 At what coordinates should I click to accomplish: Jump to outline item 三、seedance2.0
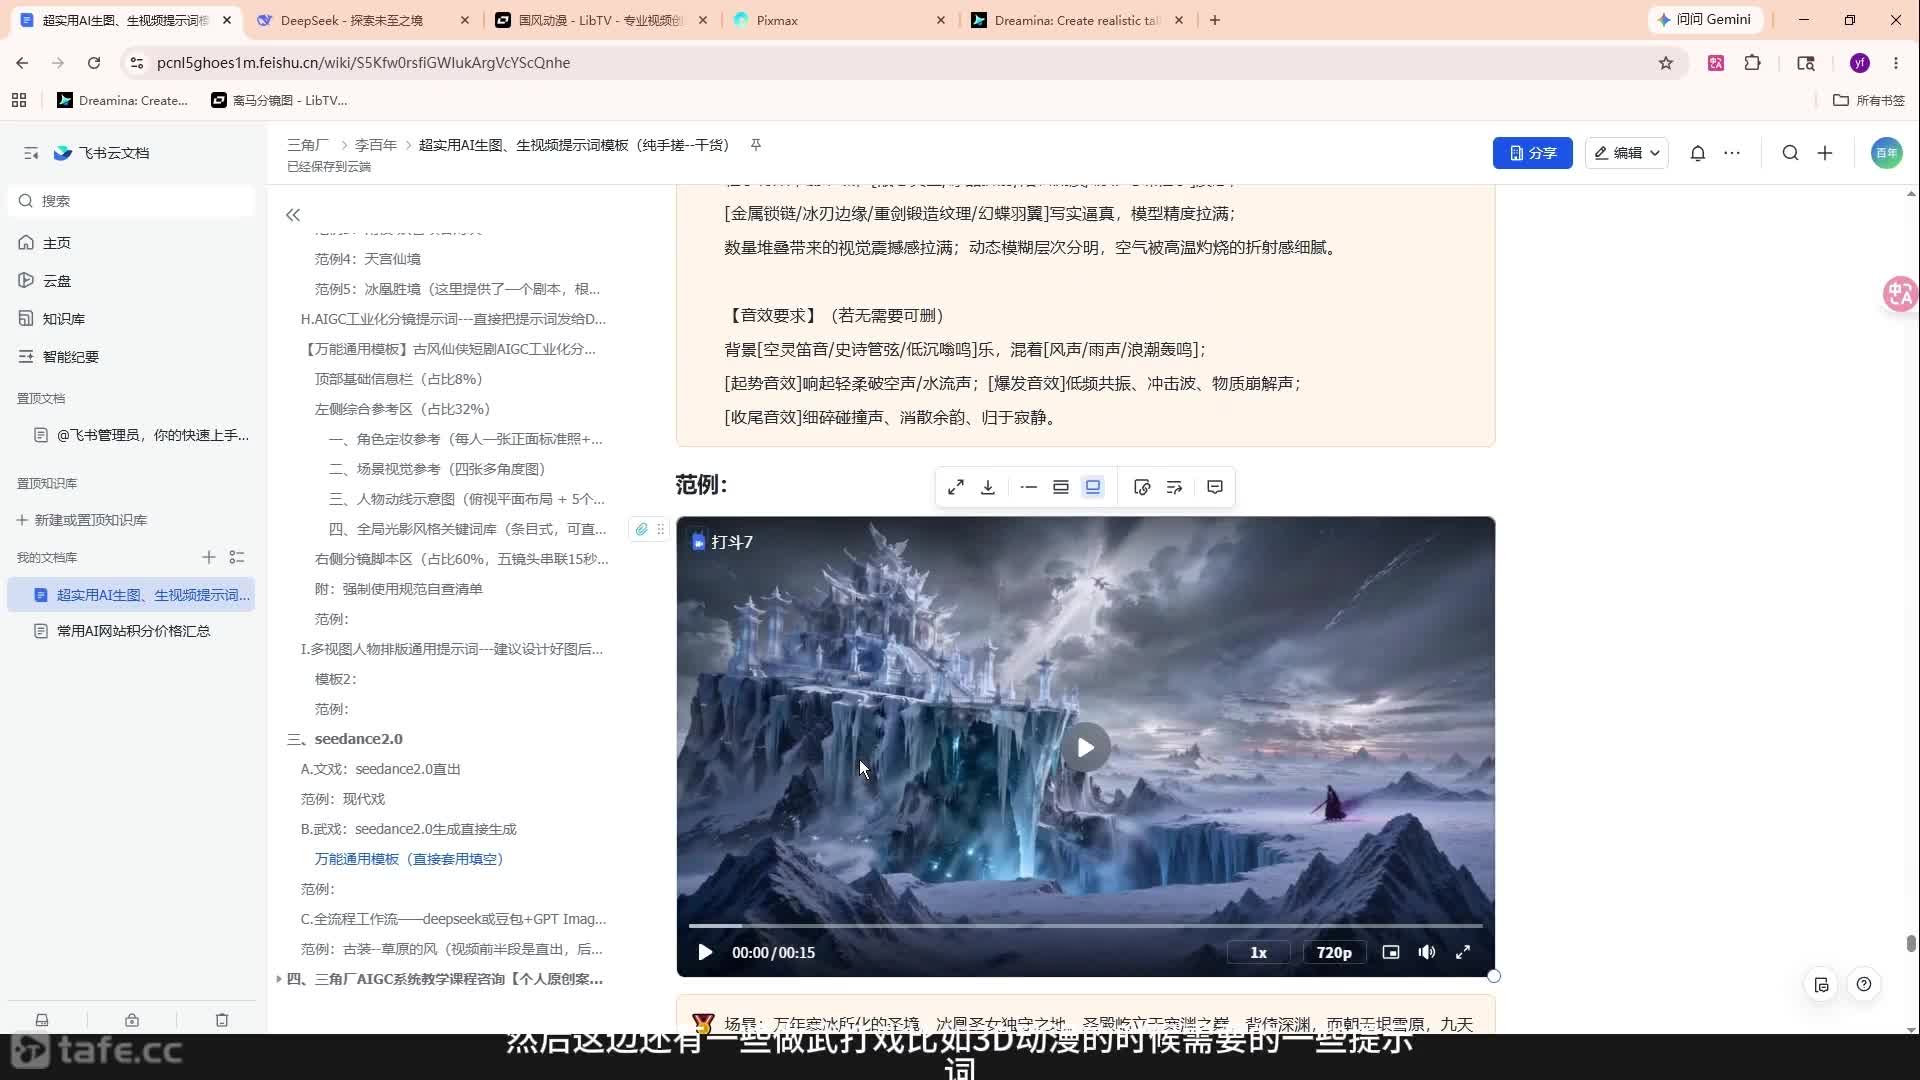pyautogui.click(x=345, y=739)
